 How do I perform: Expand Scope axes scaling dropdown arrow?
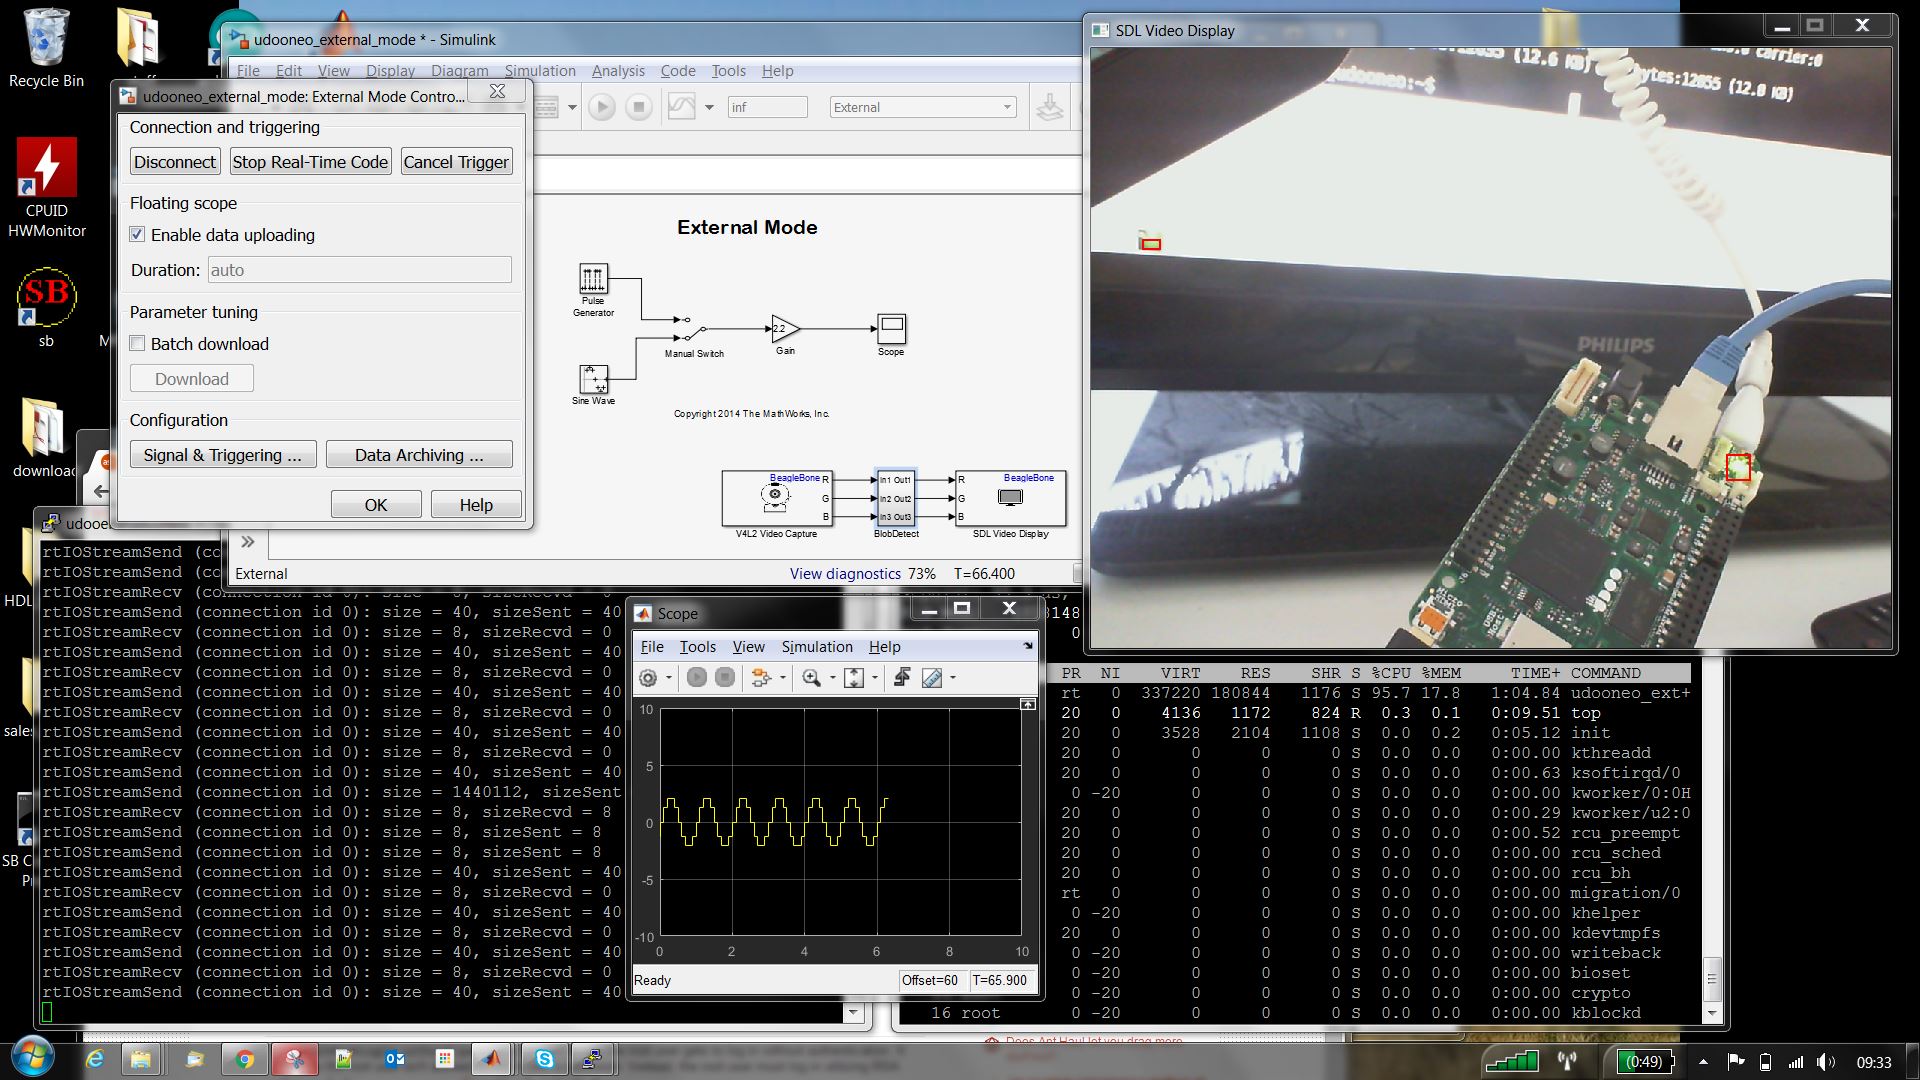pos(875,678)
